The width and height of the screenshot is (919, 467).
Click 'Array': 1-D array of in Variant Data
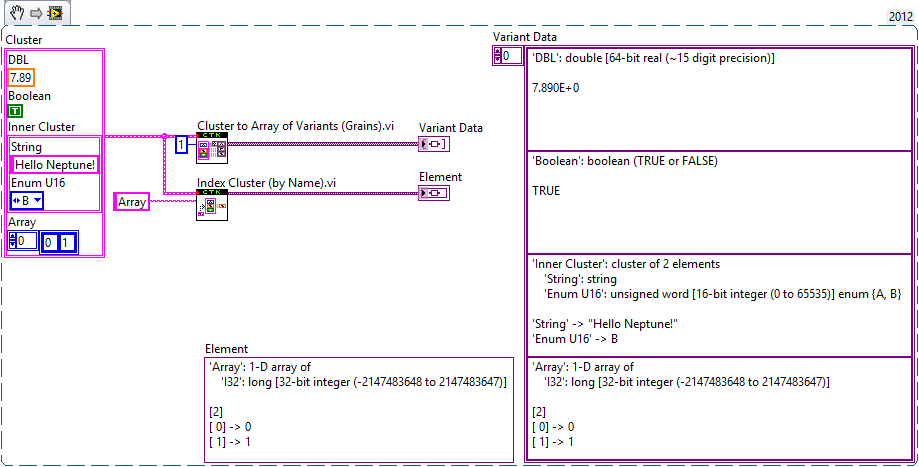point(583,367)
